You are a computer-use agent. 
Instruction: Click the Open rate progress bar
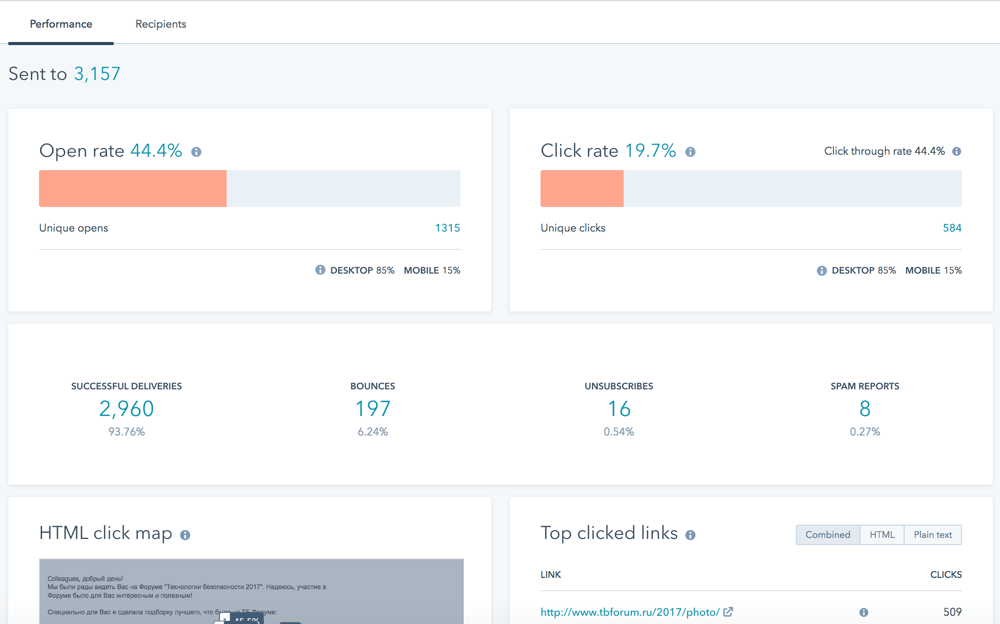pyautogui.click(x=249, y=189)
